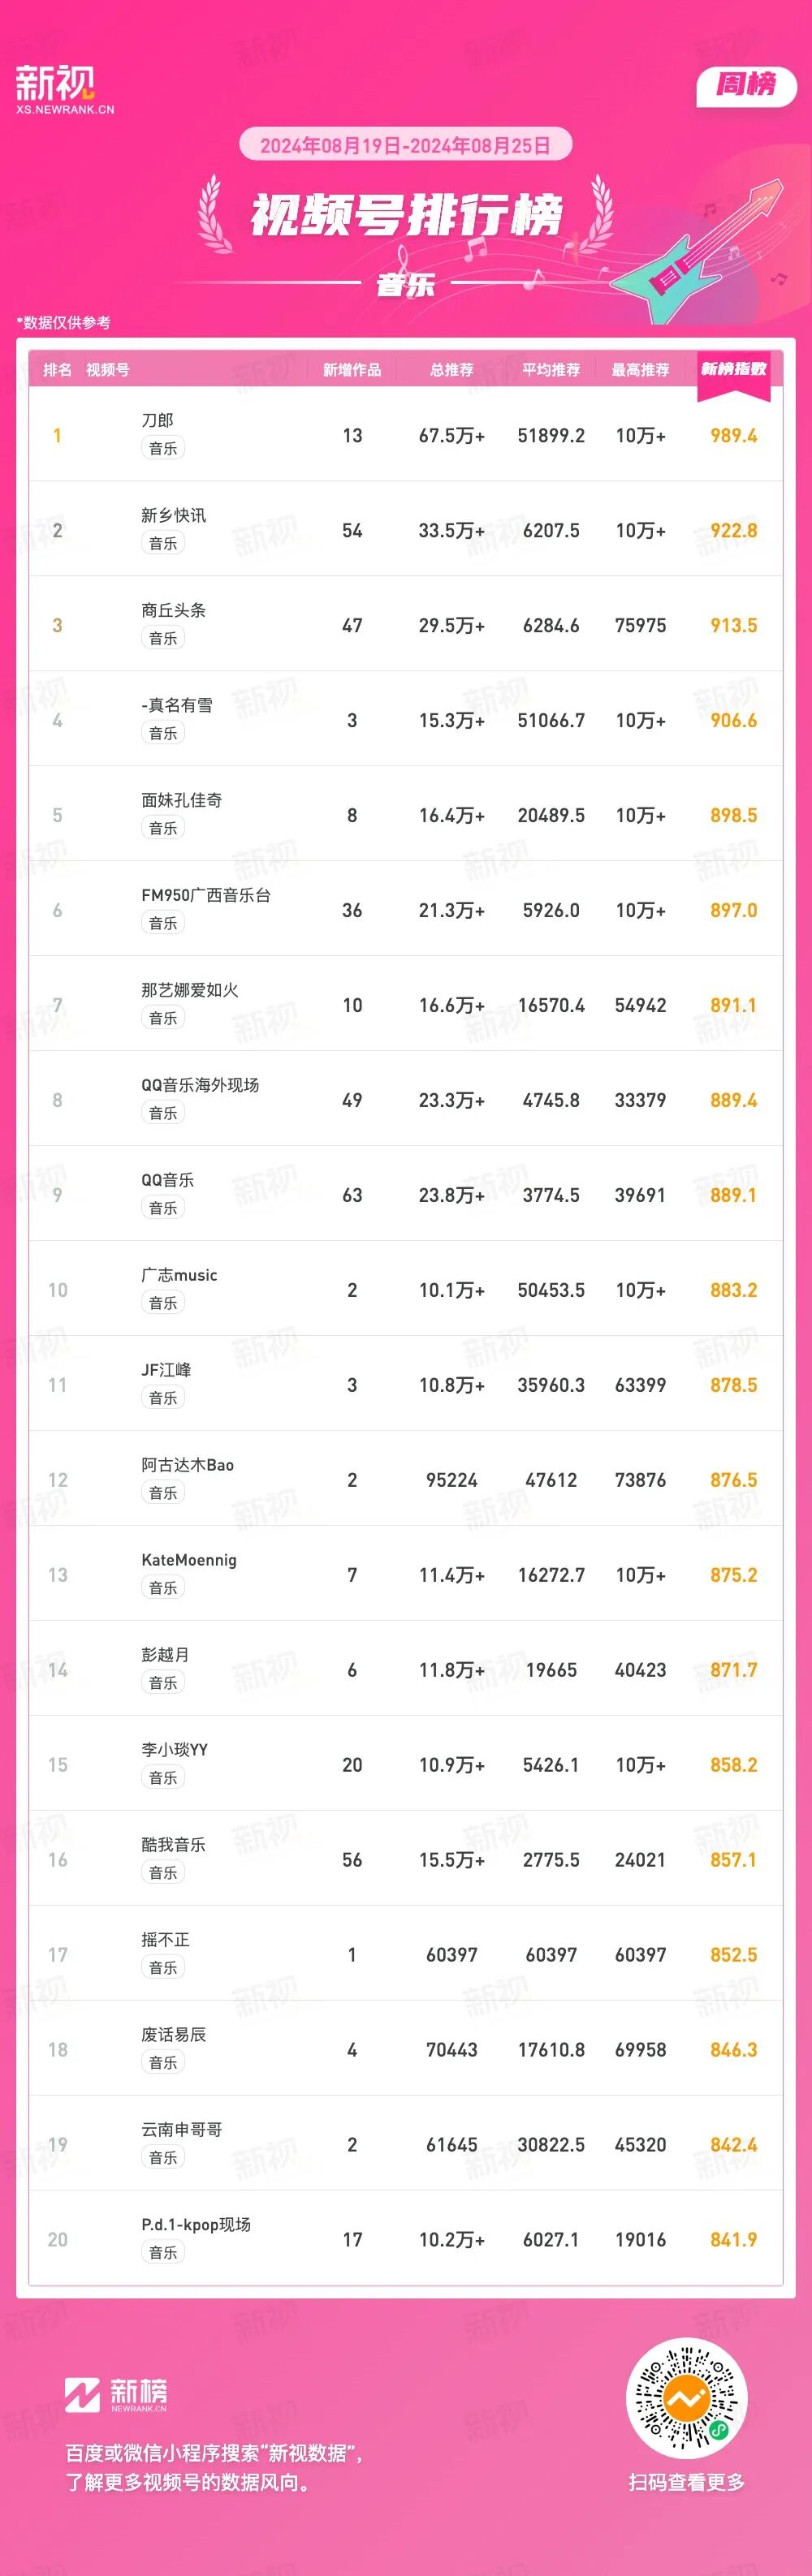
Task: Click the 新榜 logo at the bottom
Action: [116, 2393]
